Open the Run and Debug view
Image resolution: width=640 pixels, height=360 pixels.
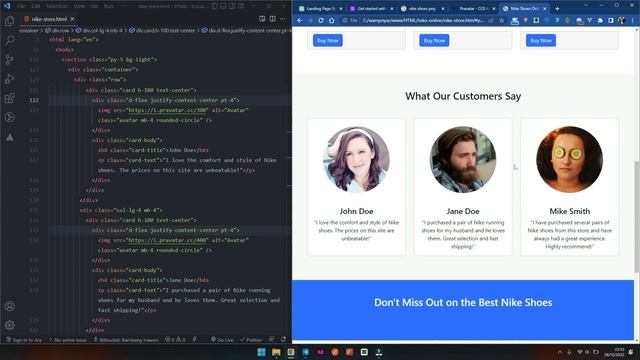click(9, 79)
